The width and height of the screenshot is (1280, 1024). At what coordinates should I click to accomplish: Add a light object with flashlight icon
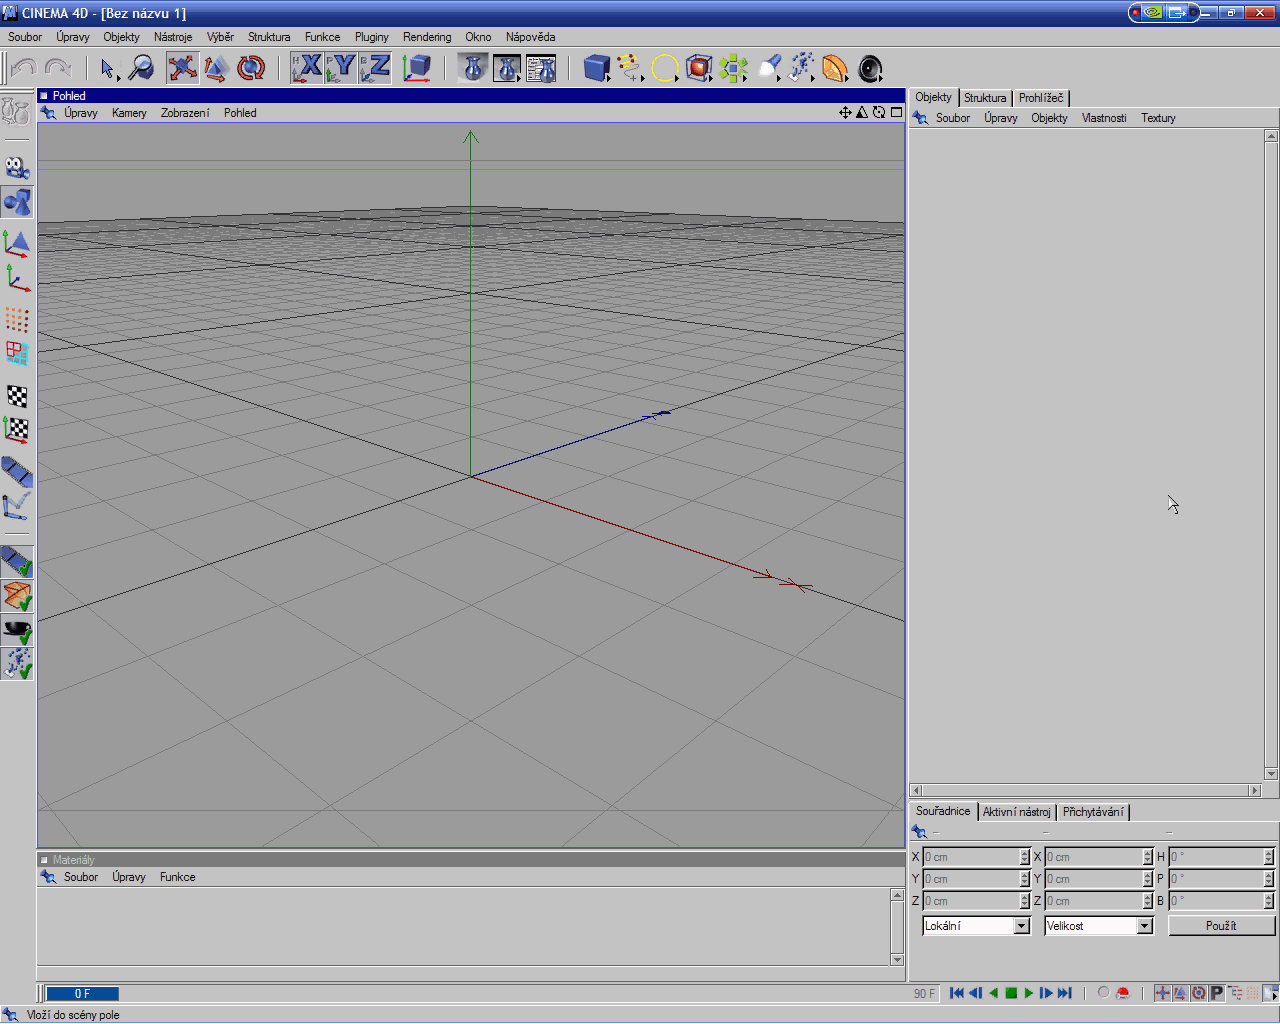[x=768, y=68]
